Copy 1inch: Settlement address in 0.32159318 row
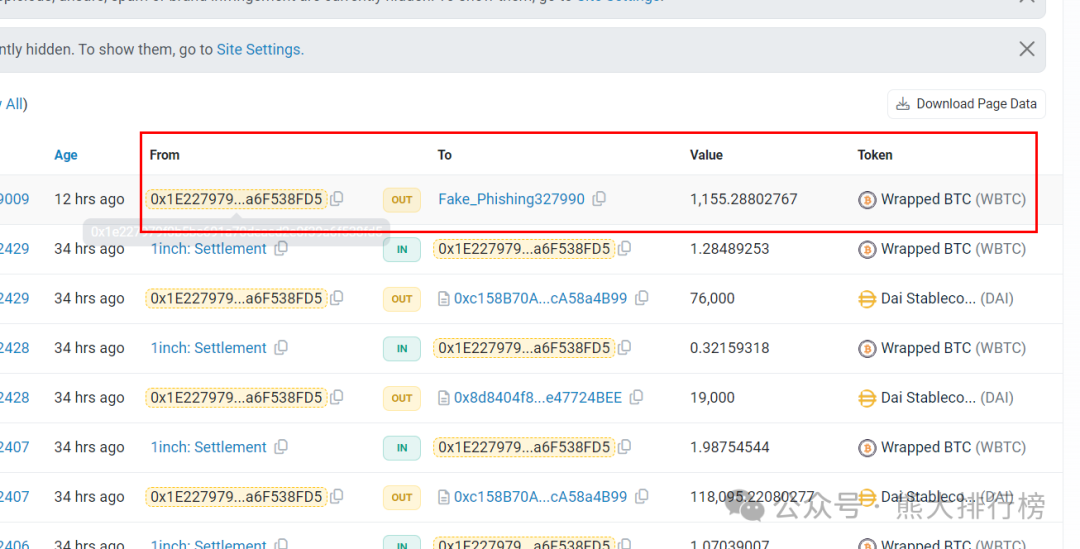This screenshot has height=549, width=1080. pos(281,348)
